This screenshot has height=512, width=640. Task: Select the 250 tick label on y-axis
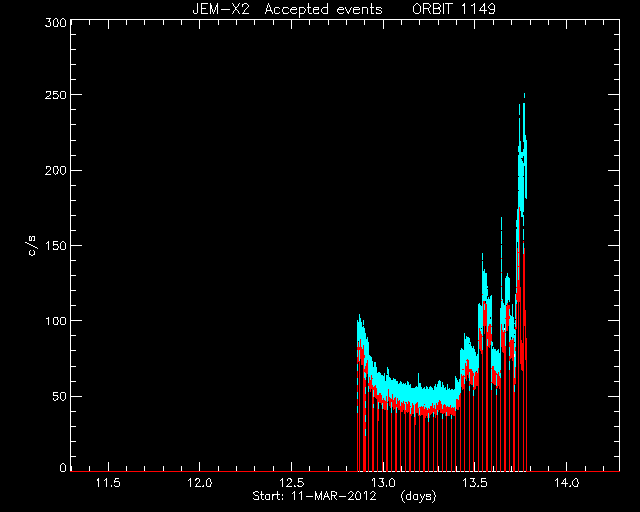coord(55,95)
